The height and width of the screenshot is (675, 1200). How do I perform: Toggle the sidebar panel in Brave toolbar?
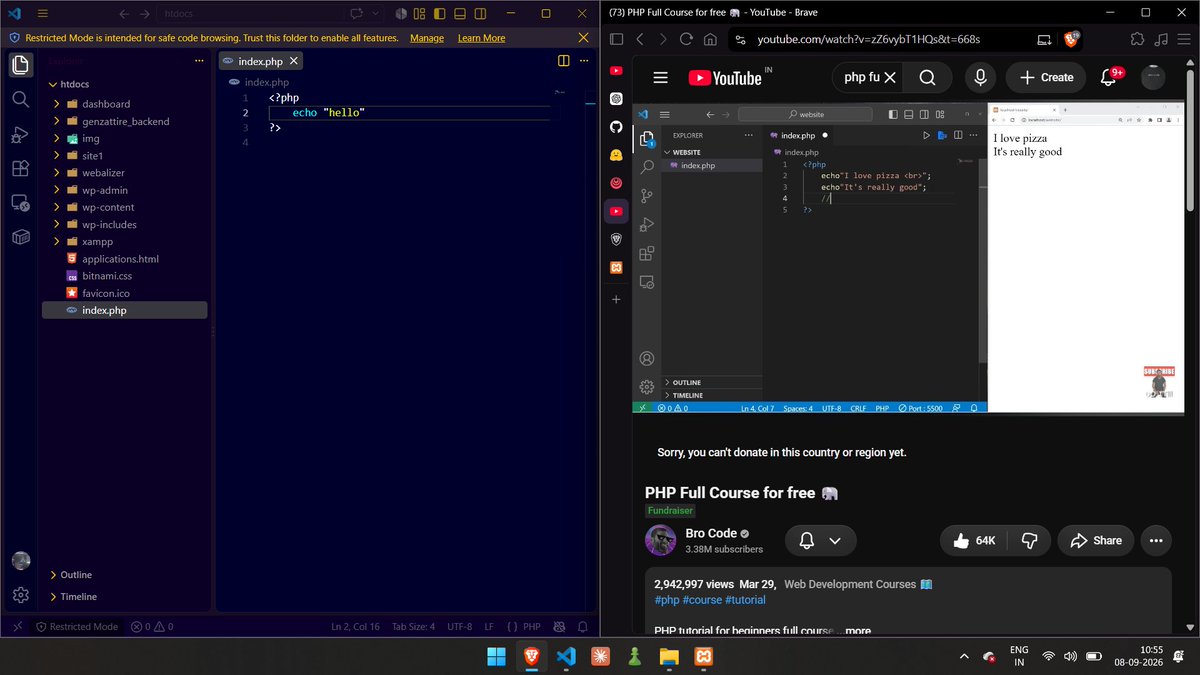pyautogui.click(x=616, y=39)
